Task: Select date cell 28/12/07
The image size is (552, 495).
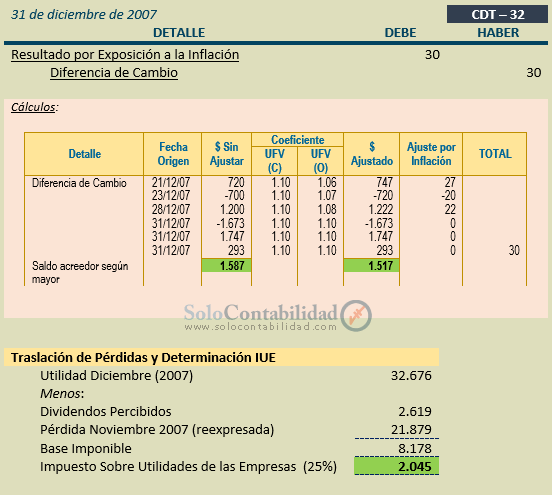Action: click(171, 209)
